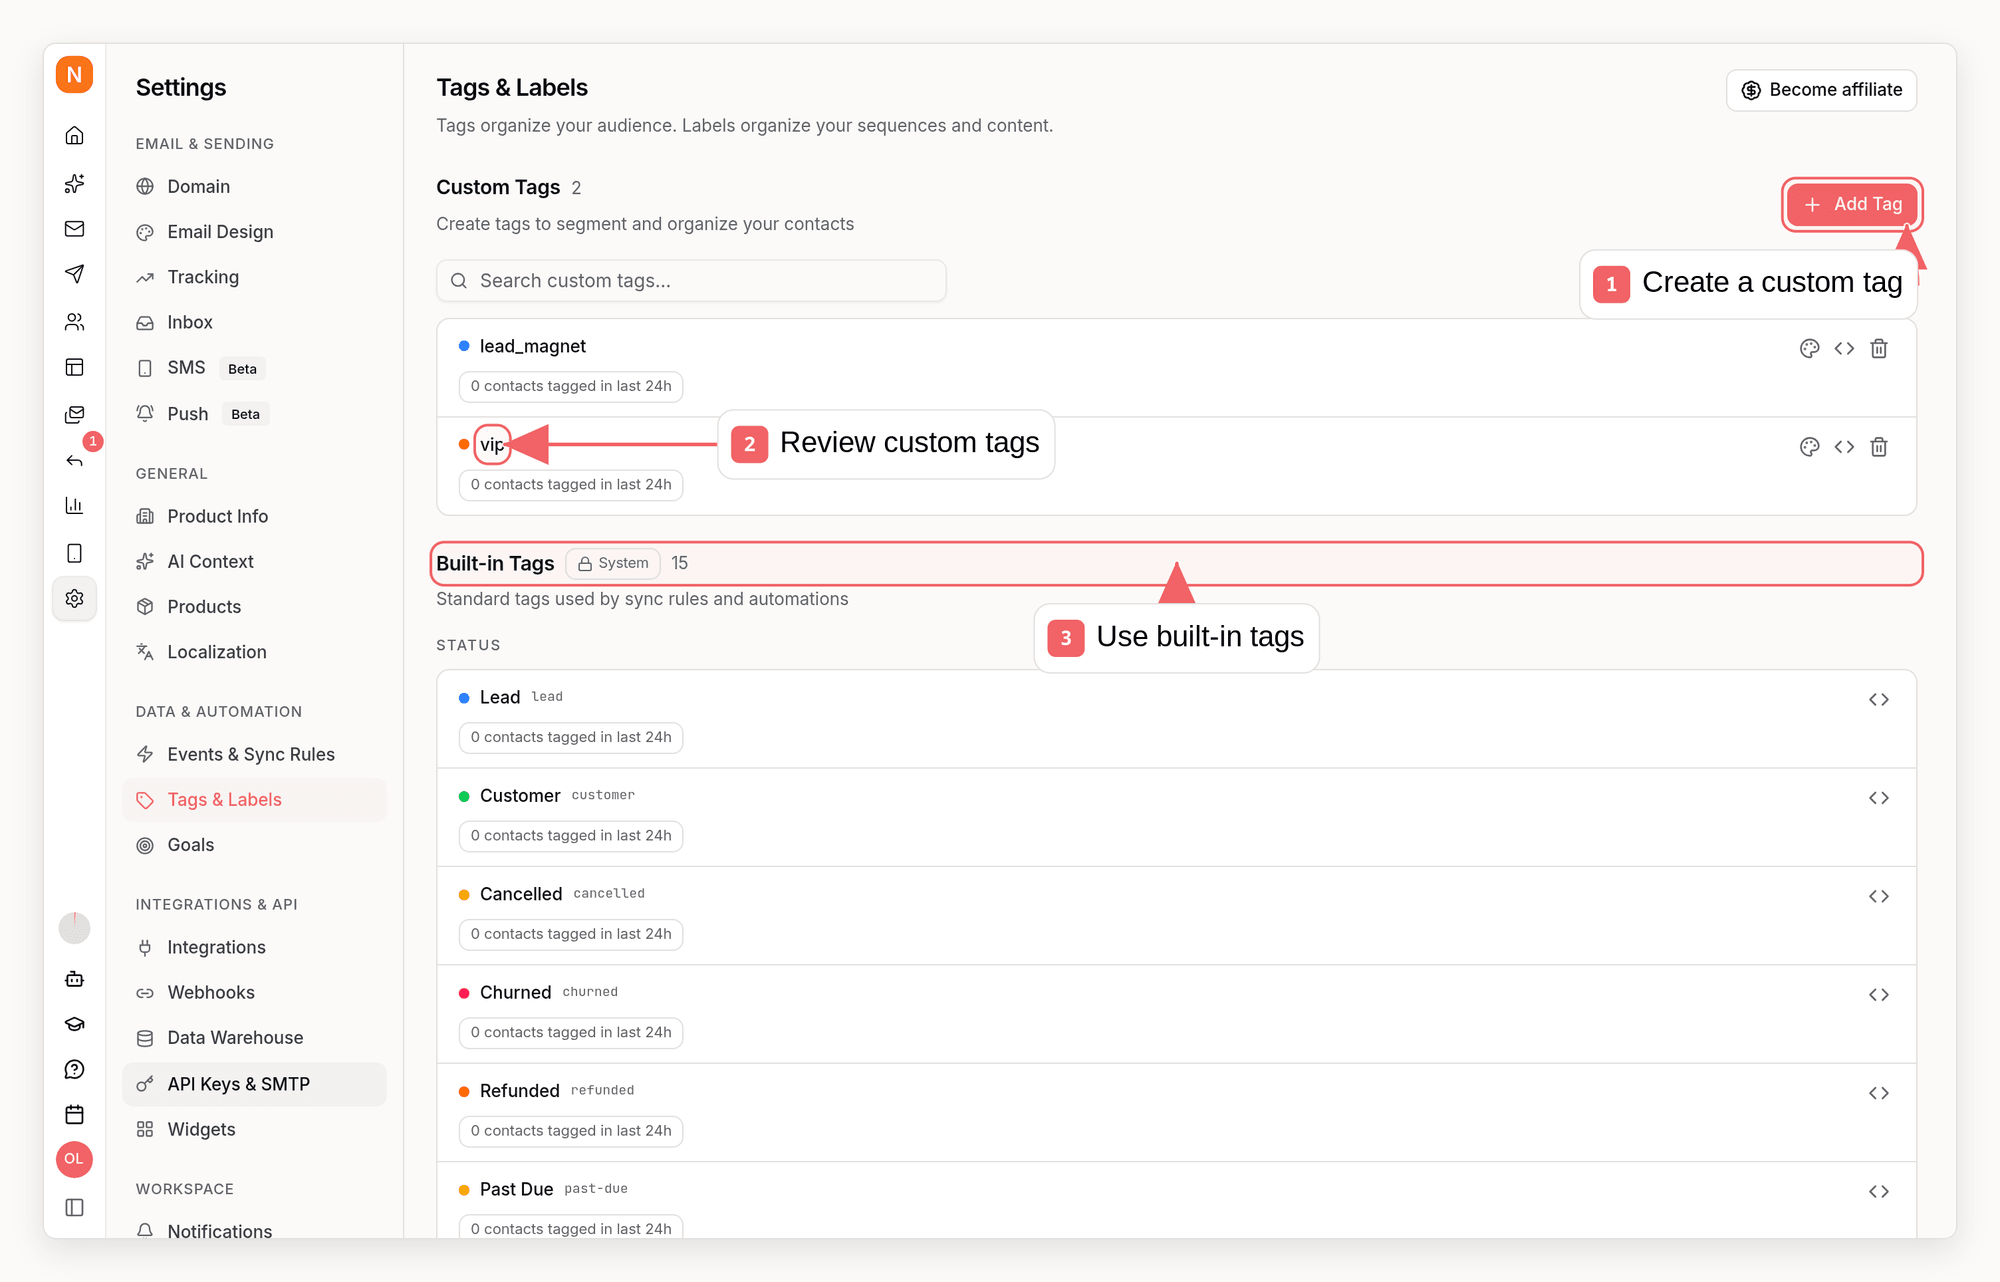This screenshot has height=1282, width=2000.
Task: Show code snippet for Lead tag
Action: (1879, 699)
